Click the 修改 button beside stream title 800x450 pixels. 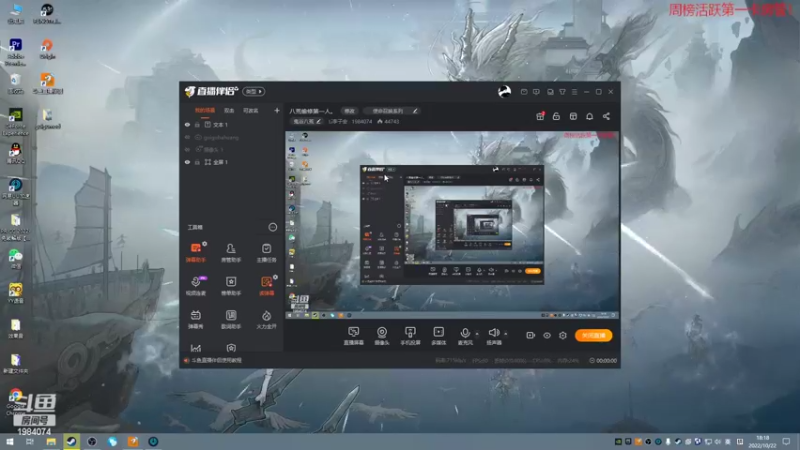click(x=349, y=111)
